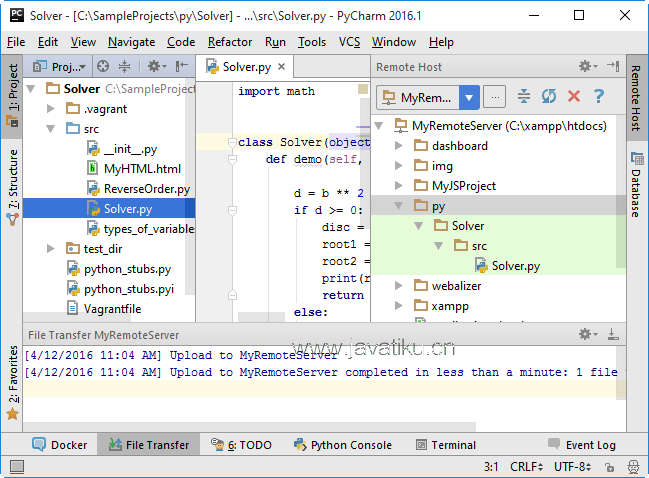649x478 pixels.
Task: Refresh the remote host file tree
Action: (549, 97)
